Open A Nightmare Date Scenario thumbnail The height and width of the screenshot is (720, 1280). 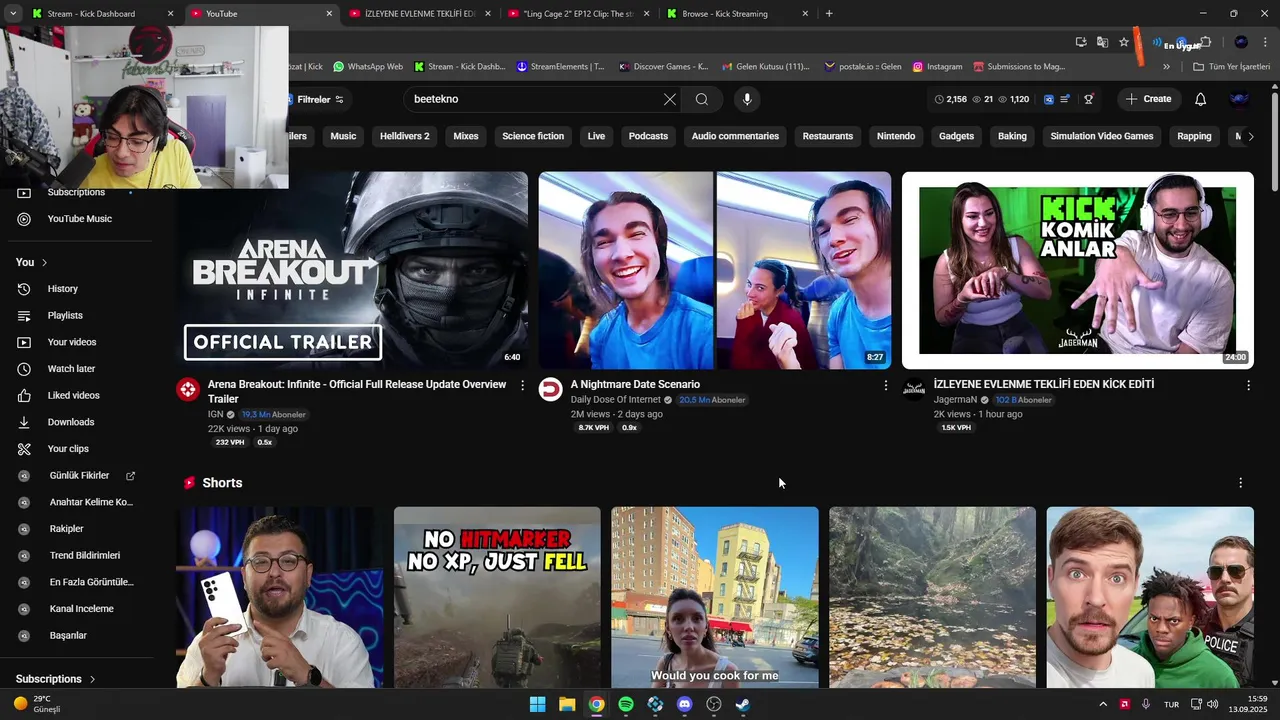(715, 270)
